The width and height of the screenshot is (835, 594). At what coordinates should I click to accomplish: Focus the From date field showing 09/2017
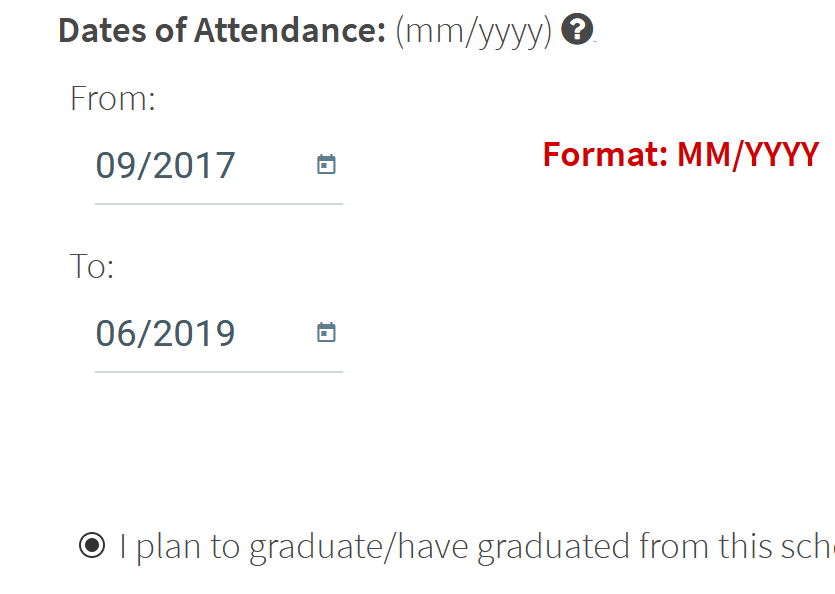coord(219,165)
